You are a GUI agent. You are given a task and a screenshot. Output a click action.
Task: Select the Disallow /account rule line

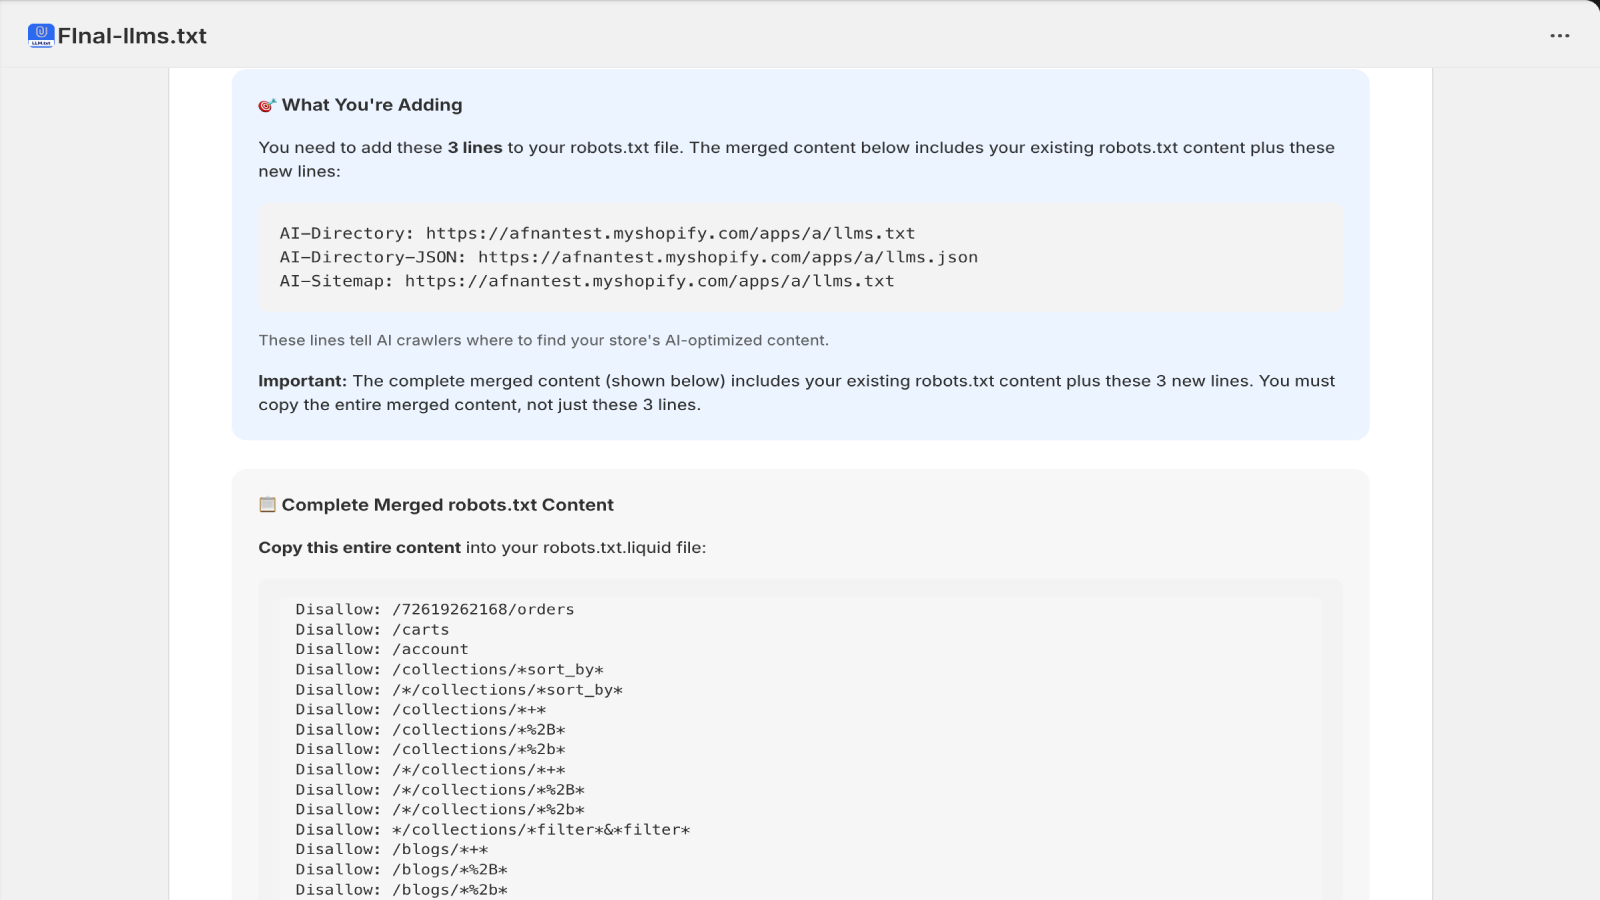click(381, 649)
